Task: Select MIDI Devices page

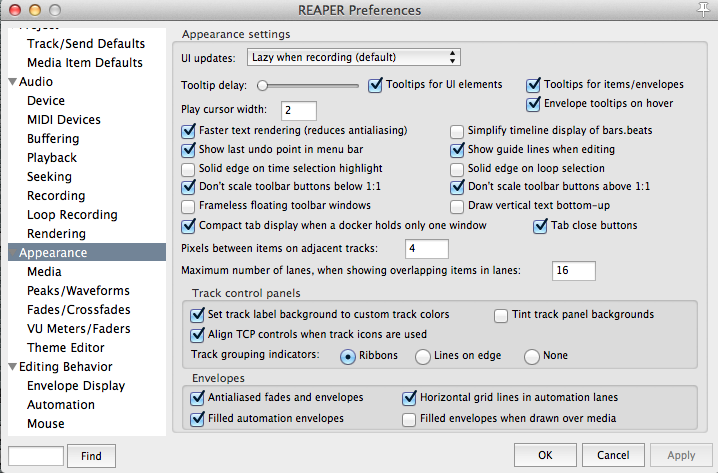Action: click(64, 120)
